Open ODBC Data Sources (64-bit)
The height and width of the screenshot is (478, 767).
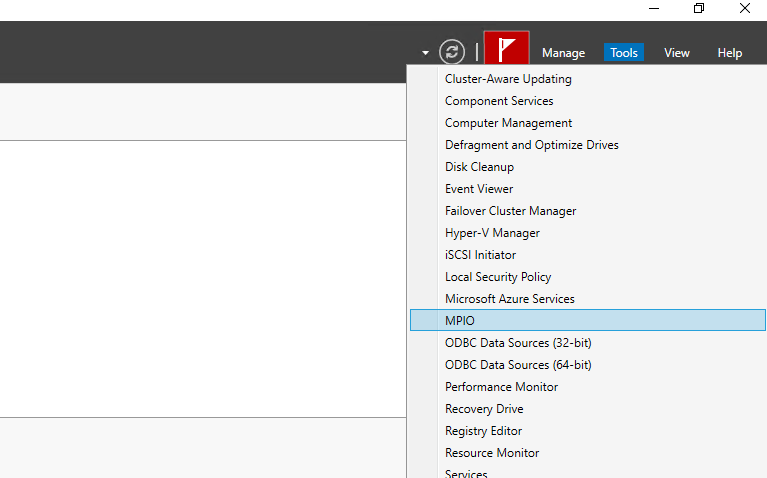(518, 365)
